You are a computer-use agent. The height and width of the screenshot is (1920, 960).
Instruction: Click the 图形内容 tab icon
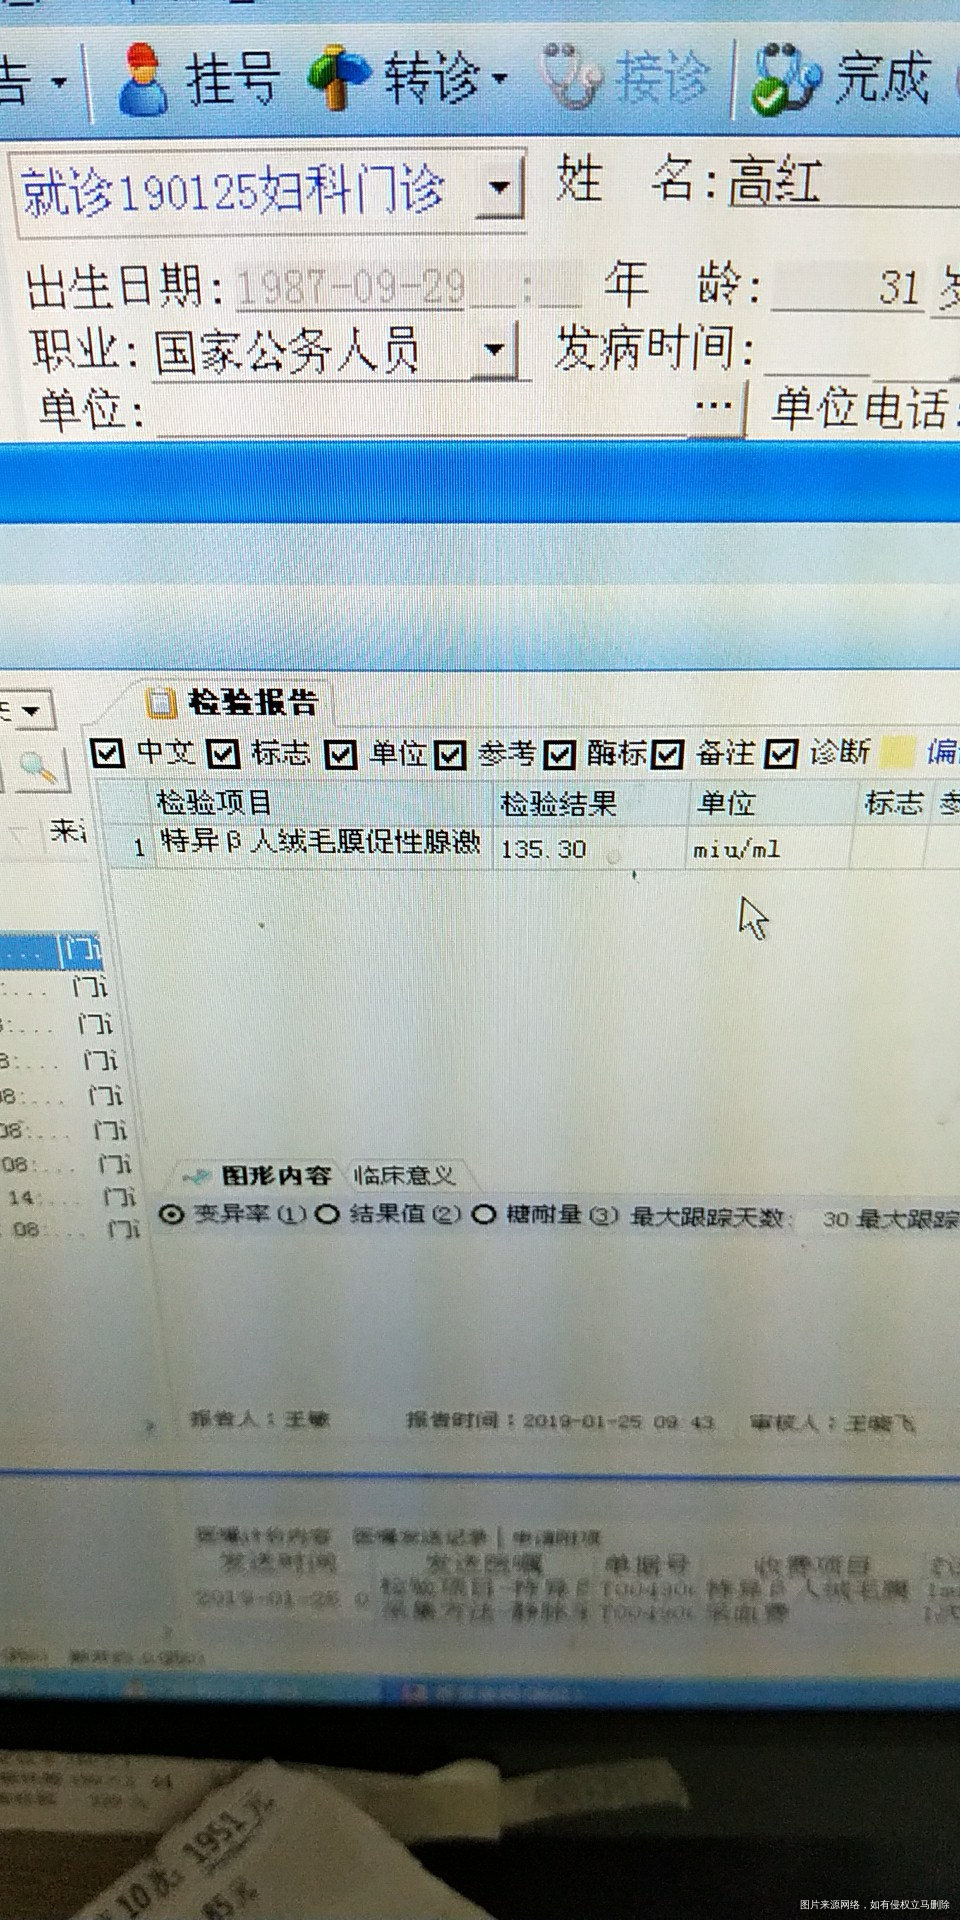click(198, 1177)
